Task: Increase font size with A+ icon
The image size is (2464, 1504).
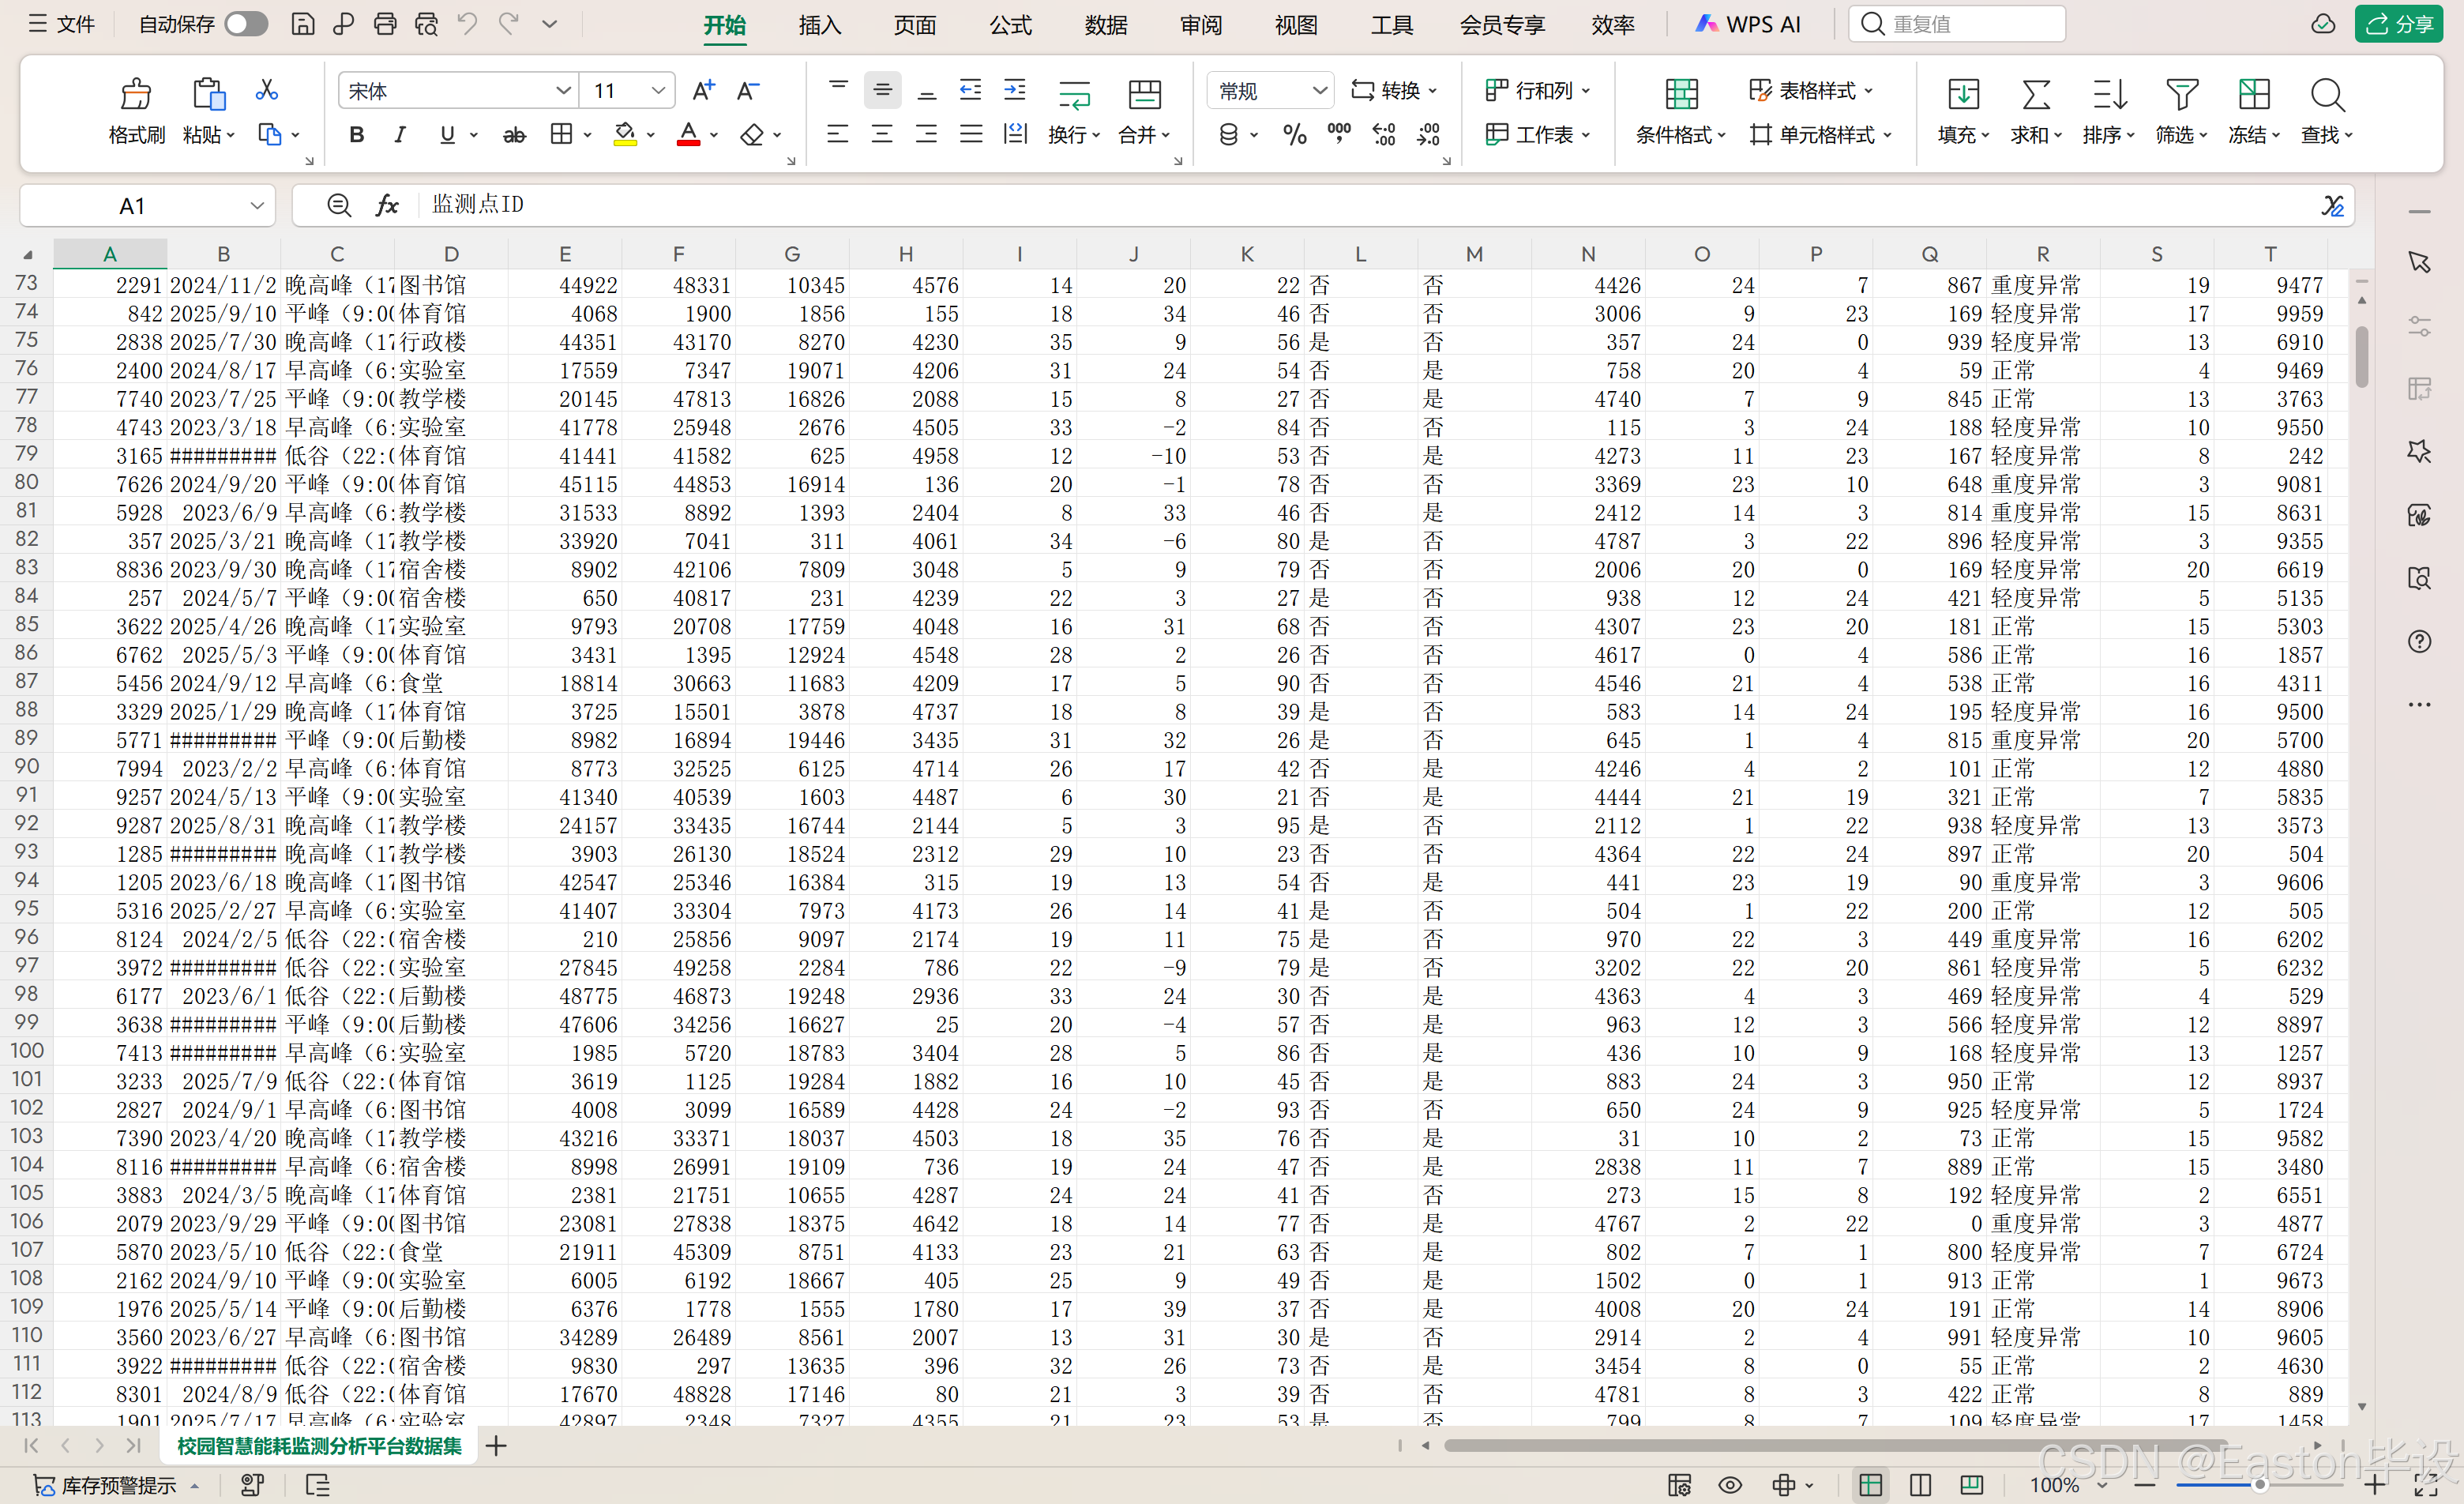Action: pyautogui.click(x=704, y=91)
